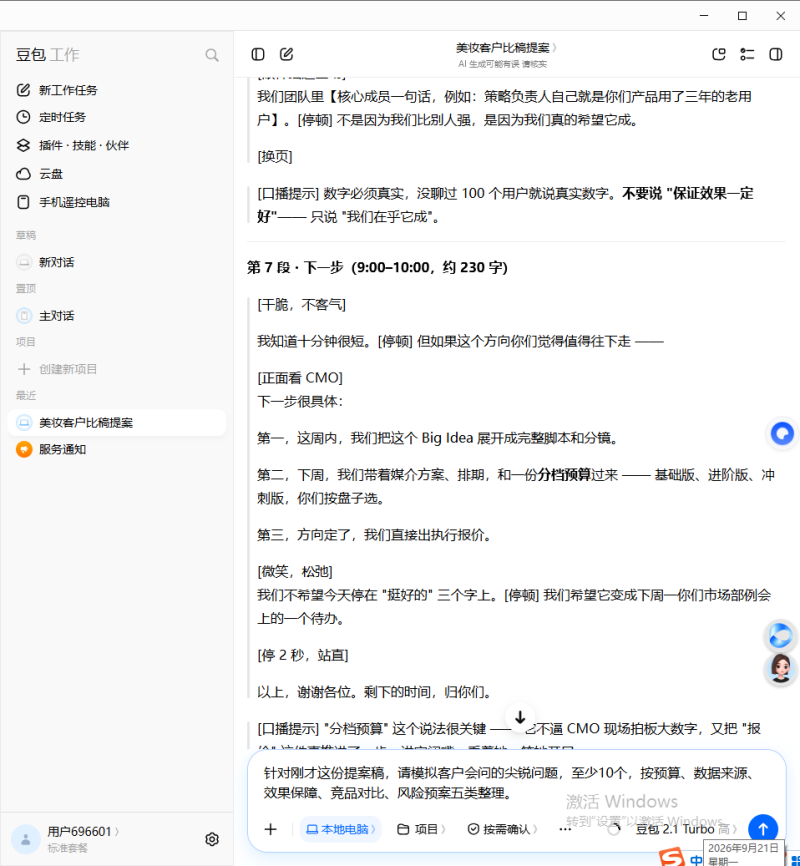Start a new chat with the compose icon
Viewport: 800px width, 866px height.
coord(286,54)
